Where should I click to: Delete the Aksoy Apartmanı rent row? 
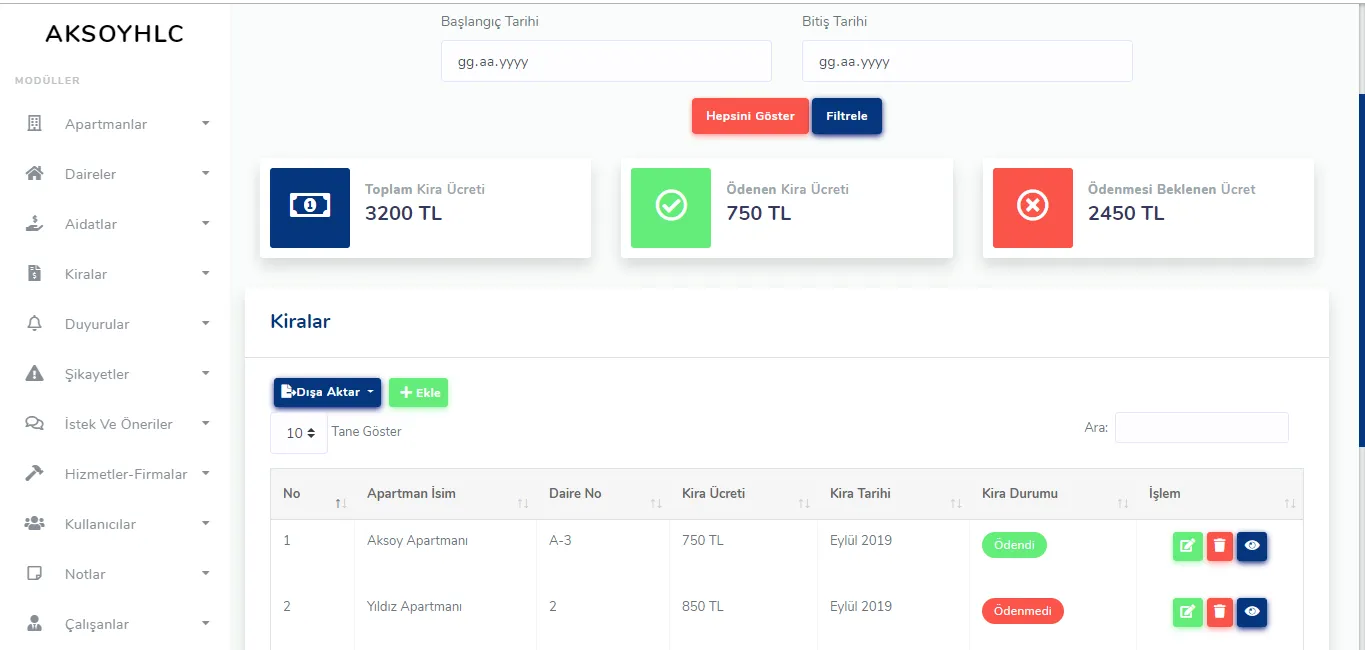point(1220,546)
